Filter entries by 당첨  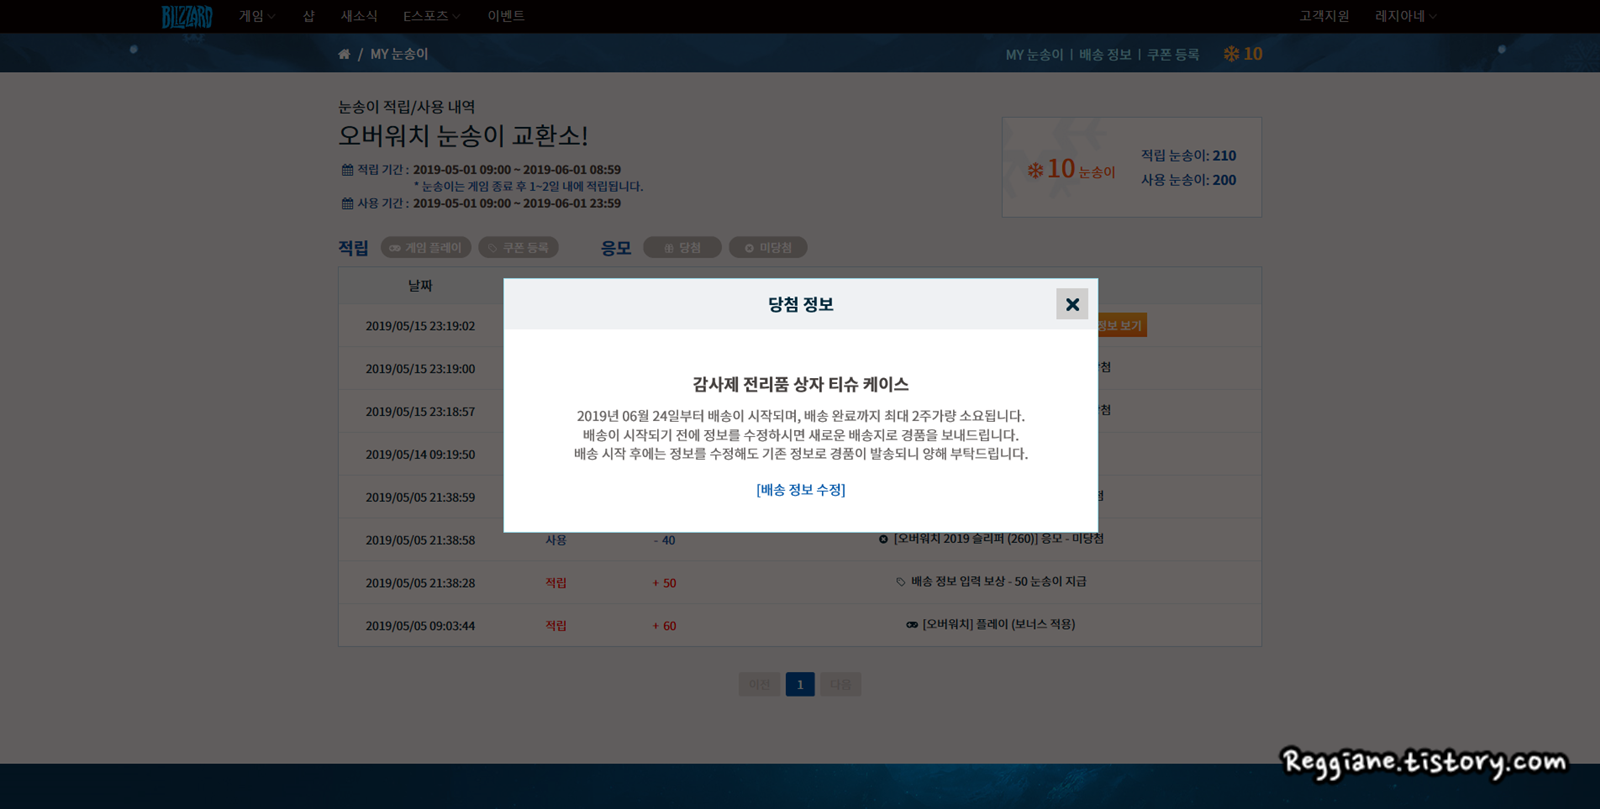682,248
